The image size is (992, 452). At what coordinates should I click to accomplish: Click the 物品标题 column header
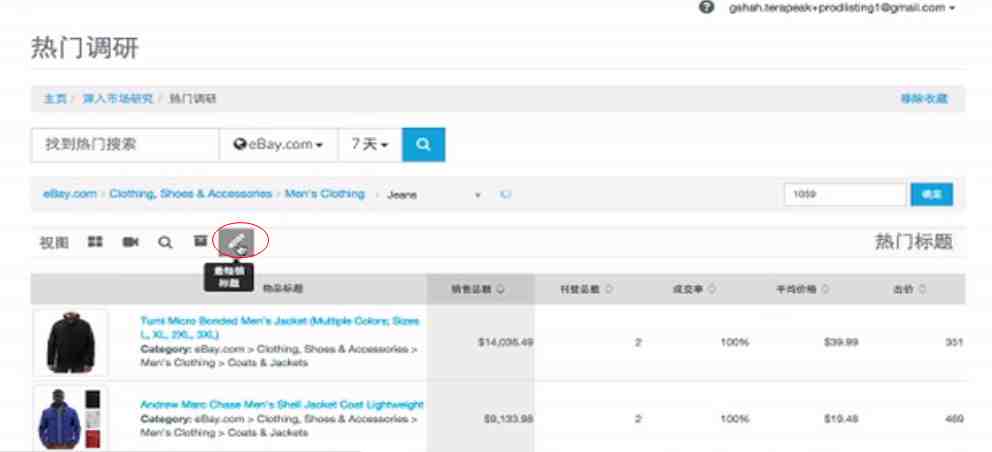(x=283, y=289)
